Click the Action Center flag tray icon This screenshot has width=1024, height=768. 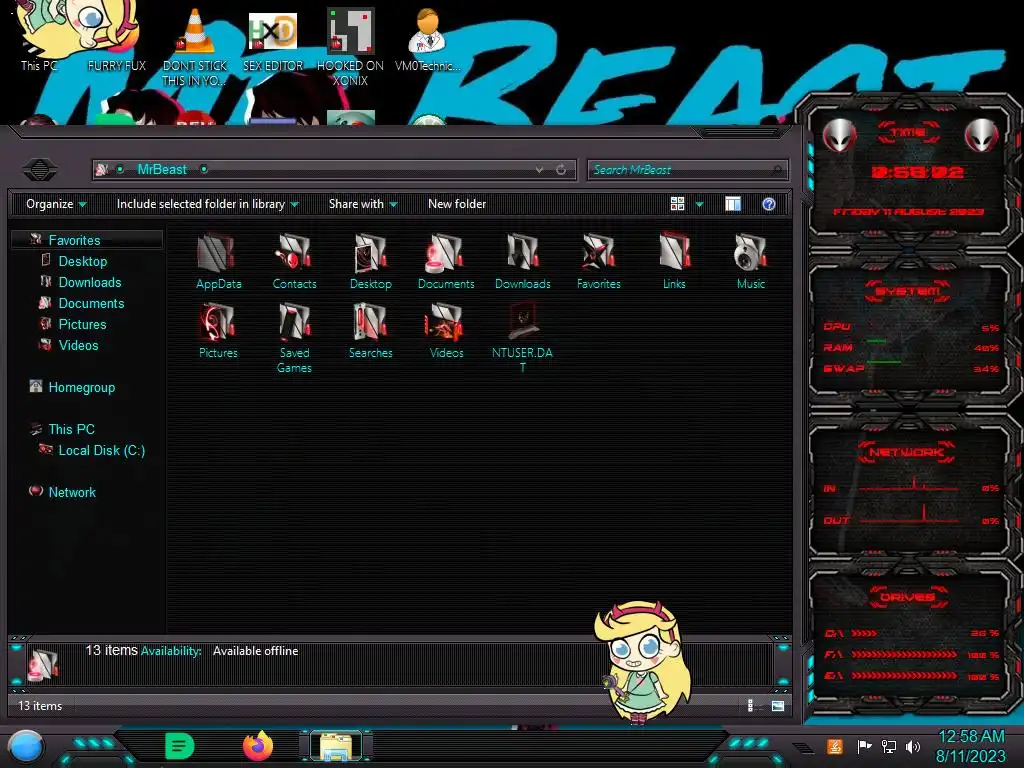pos(864,746)
